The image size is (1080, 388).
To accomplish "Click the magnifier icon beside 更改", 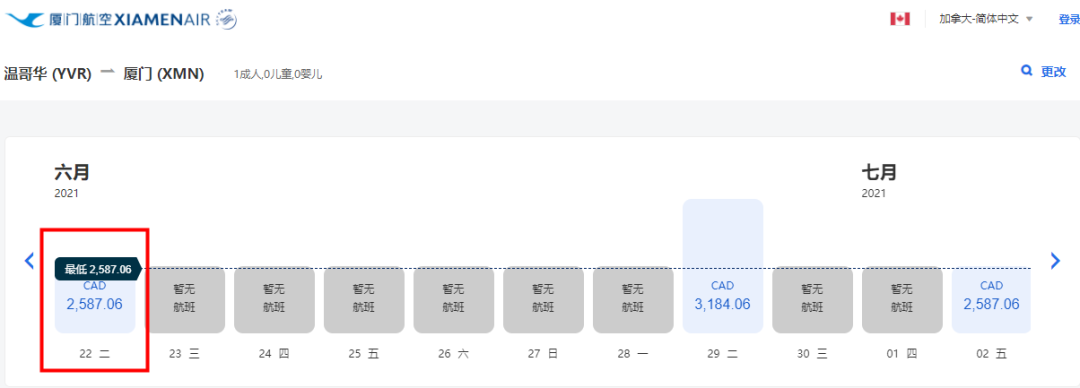I will coord(1026,70).
